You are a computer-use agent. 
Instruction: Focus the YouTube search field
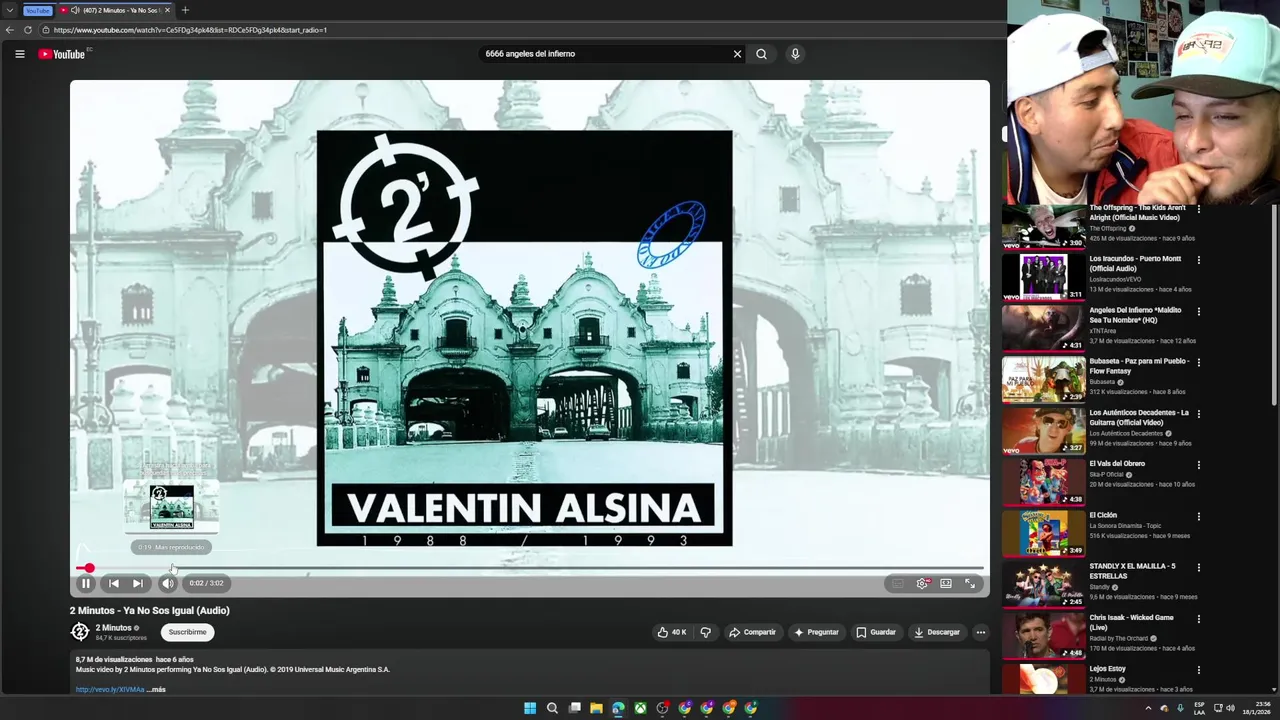click(605, 54)
